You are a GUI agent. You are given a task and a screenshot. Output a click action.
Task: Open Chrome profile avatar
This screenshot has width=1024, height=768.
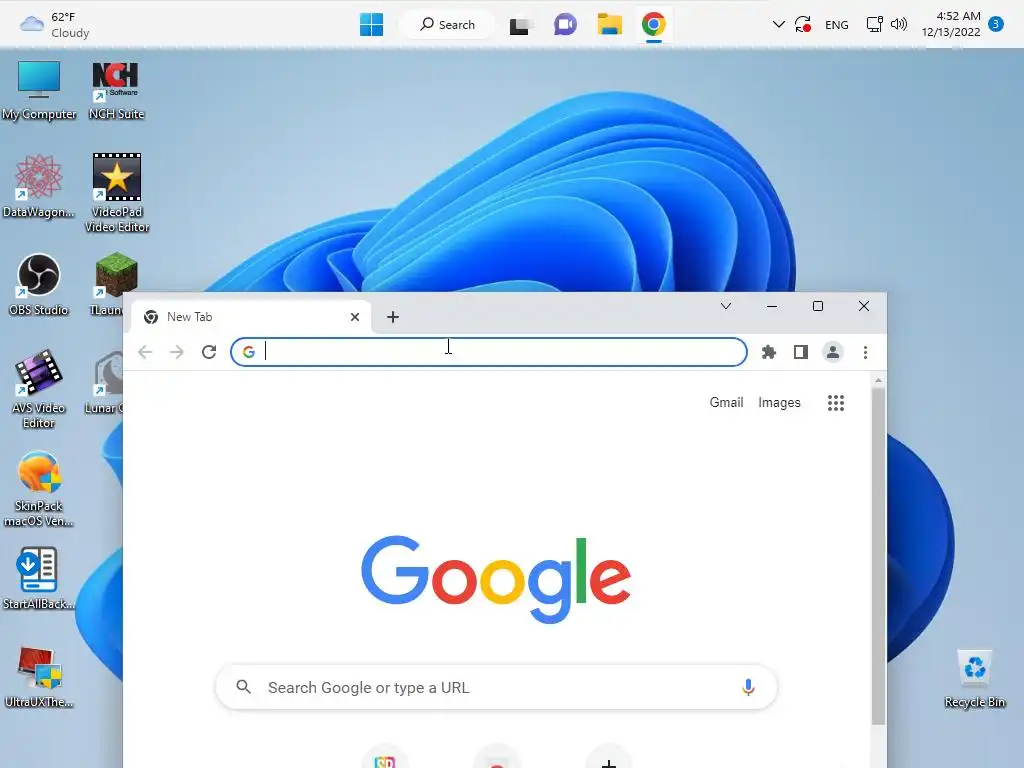tap(833, 352)
